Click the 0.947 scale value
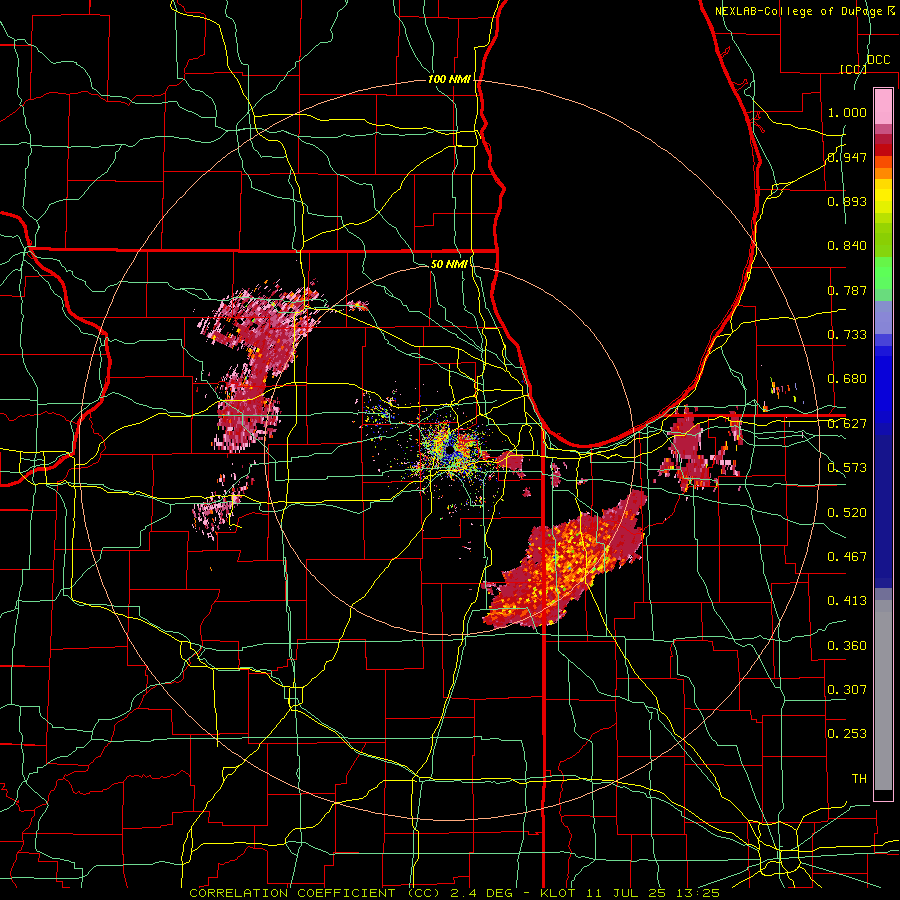The width and height of the screenshot is (900, 900). point(847,157)
